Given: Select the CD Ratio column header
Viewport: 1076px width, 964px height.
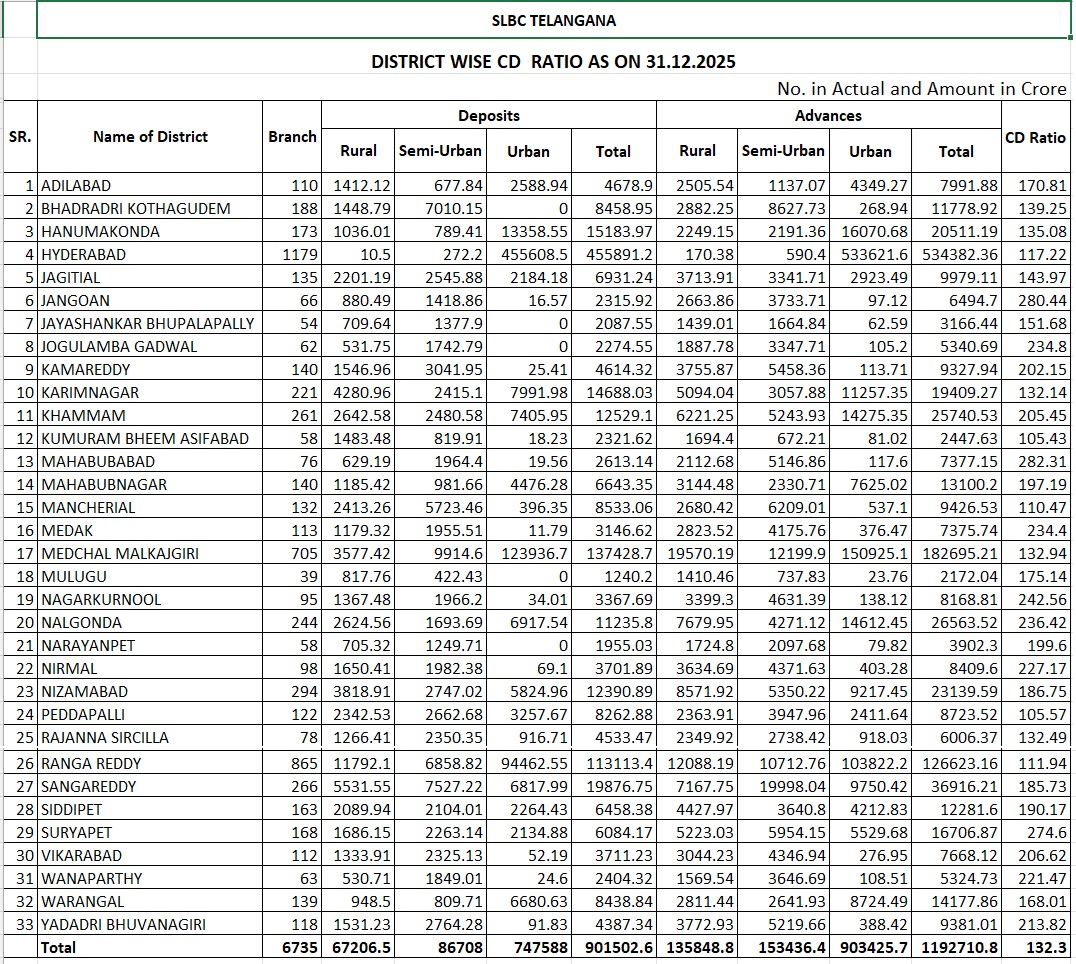Looking at the screenshot, I should (x=1035, y=138).
